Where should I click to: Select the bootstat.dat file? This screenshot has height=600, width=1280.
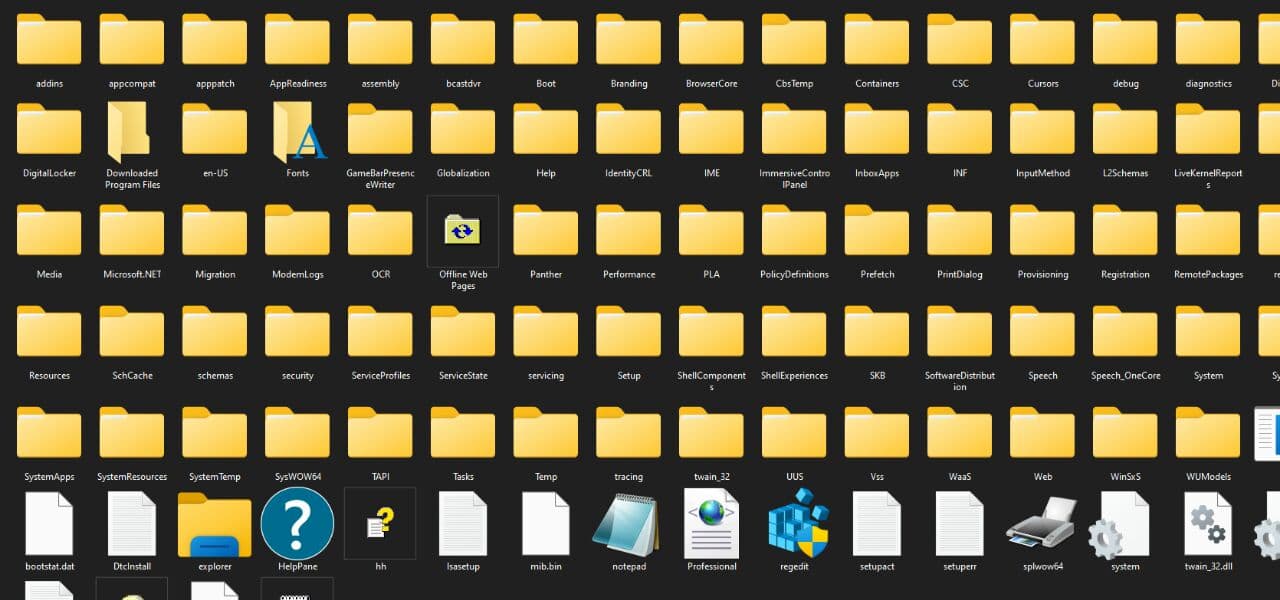(48, 523)
